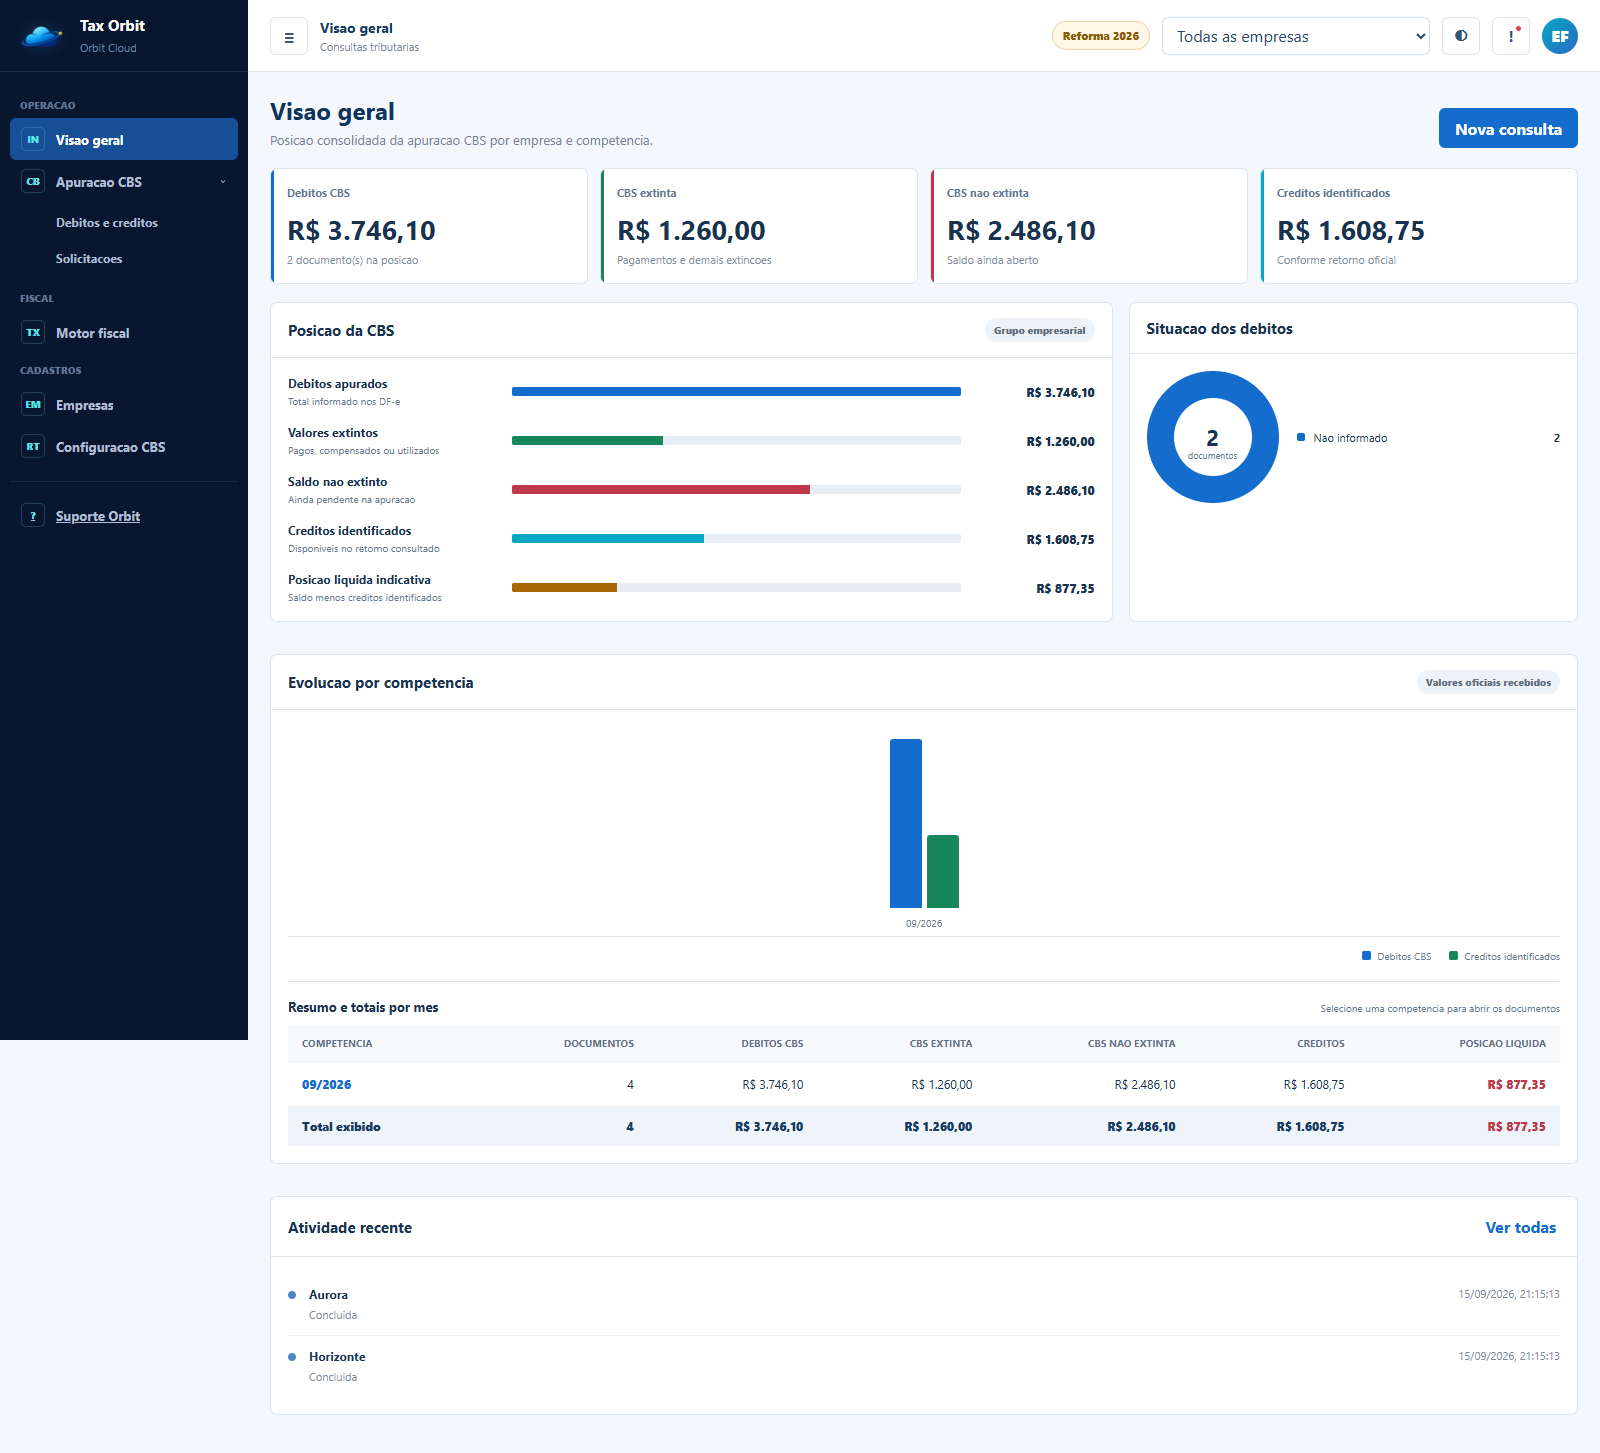
Task: Click the Nao informado blue legend swatch
Action: (x=1301, y=437)
